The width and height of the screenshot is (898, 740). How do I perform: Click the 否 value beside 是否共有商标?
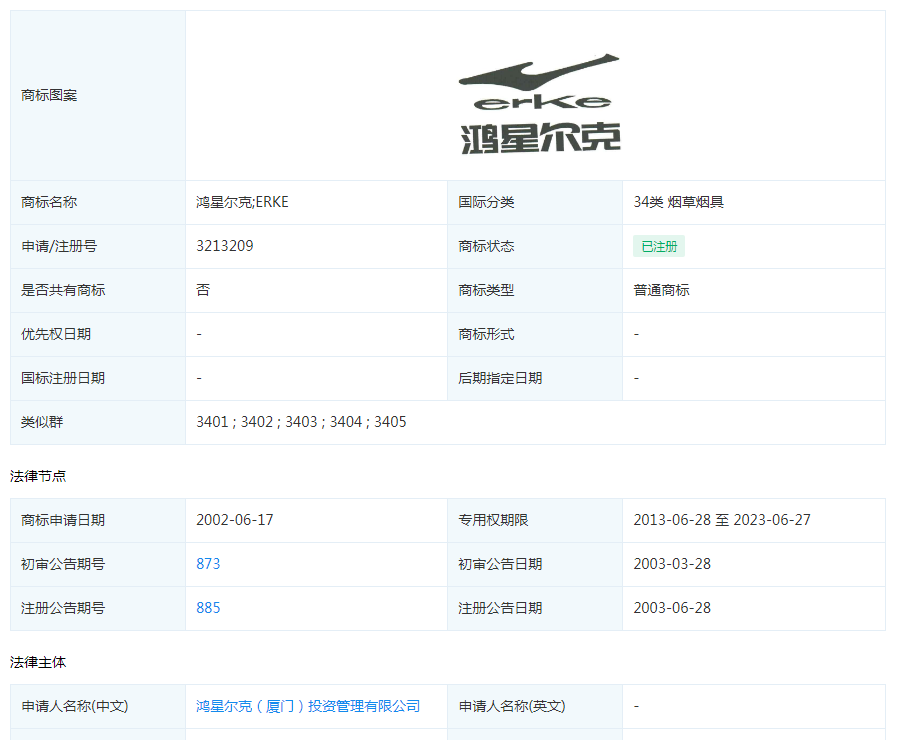[x=203, y=290]
